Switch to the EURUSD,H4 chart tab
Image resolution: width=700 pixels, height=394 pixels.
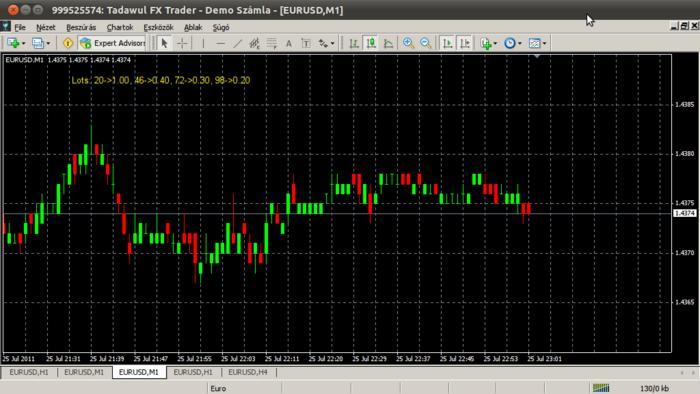coord(248,372)
